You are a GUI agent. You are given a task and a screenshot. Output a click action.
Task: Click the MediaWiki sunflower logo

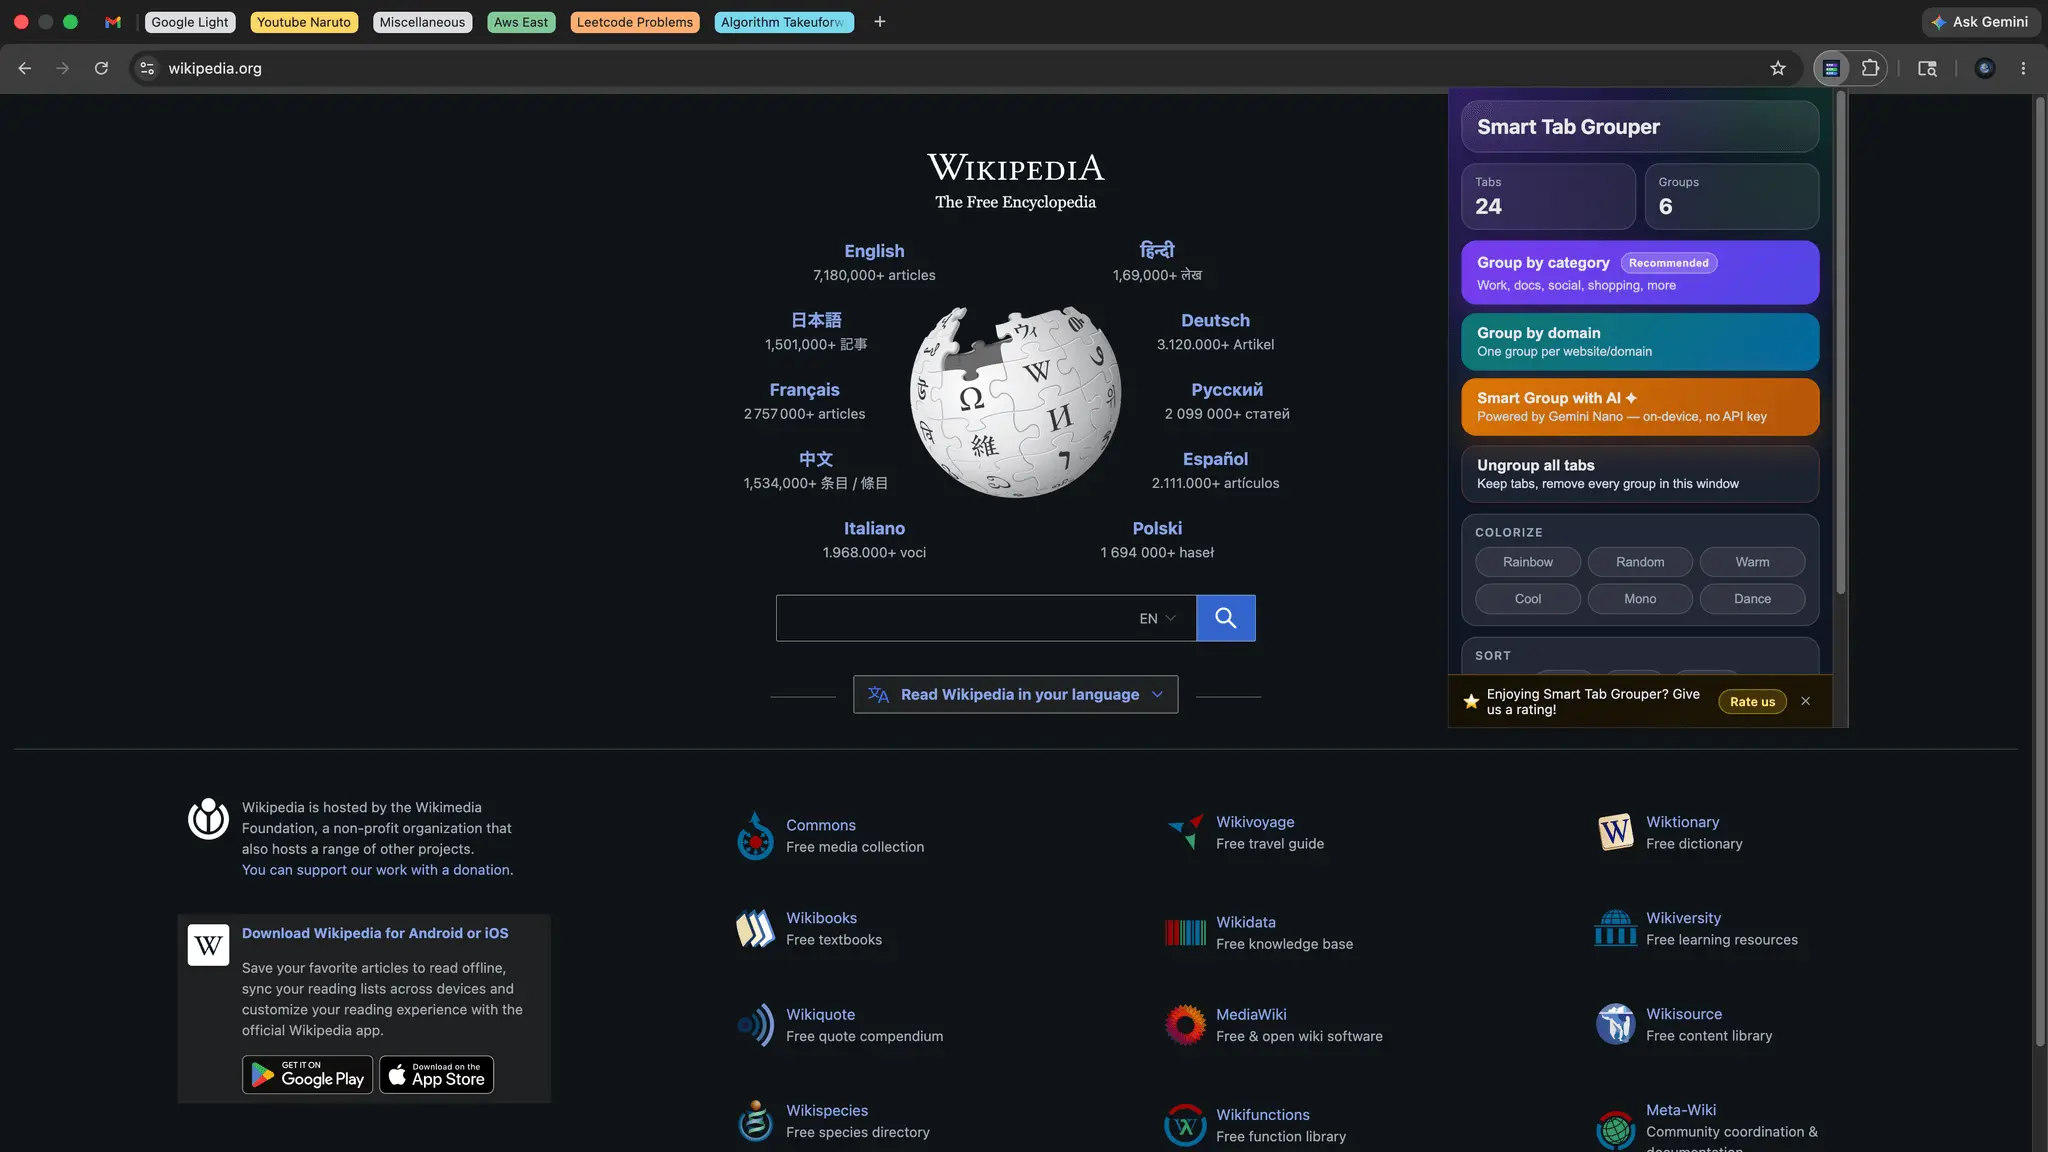tap(1185, 1025)
